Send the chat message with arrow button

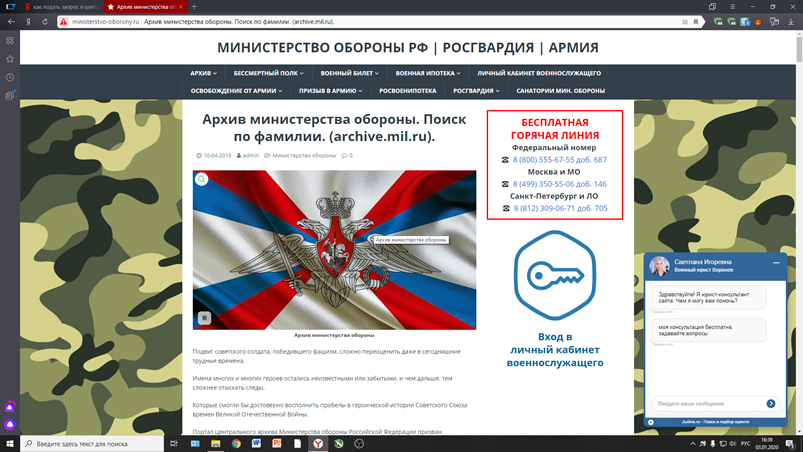tap(771, 403)
